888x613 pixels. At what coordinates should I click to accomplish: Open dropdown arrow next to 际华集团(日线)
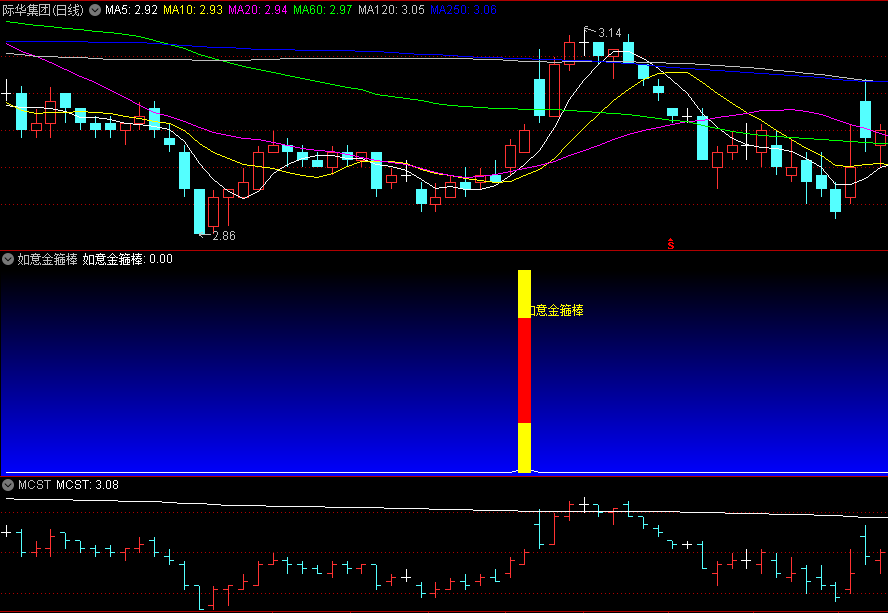click(x=95, y=10)
